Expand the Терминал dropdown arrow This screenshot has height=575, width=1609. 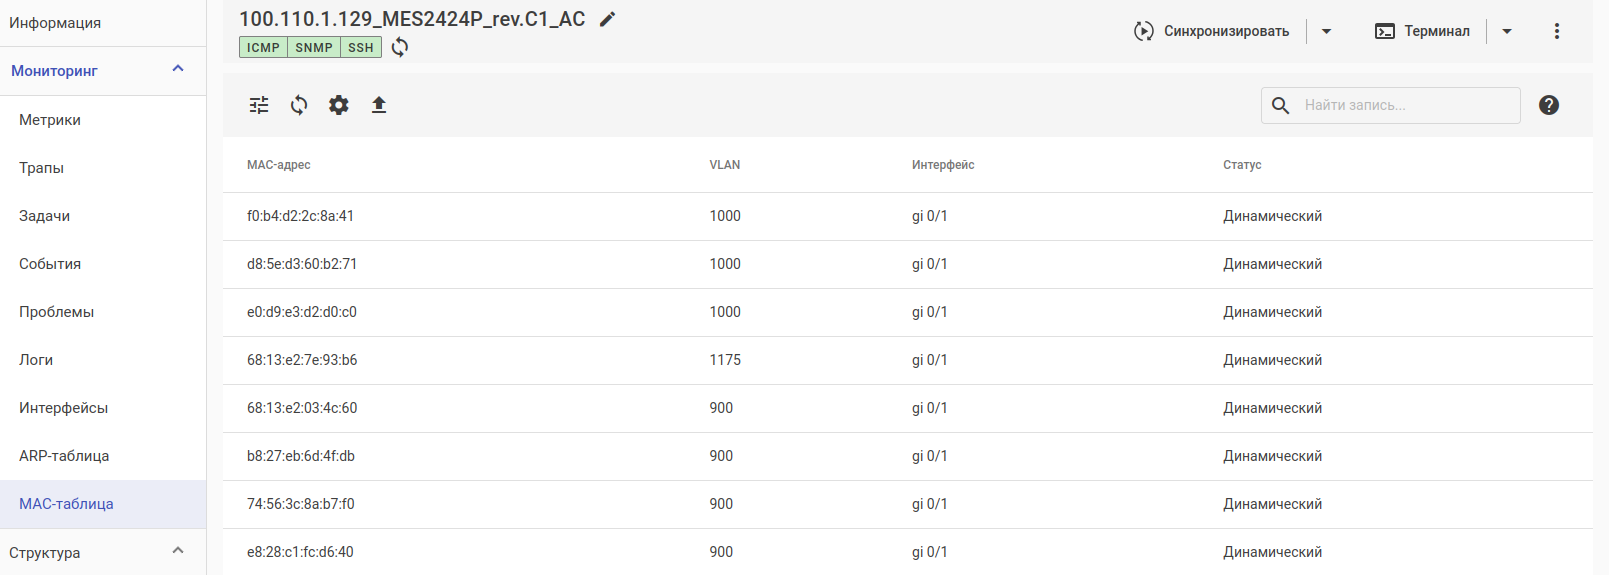[1507, 31]
